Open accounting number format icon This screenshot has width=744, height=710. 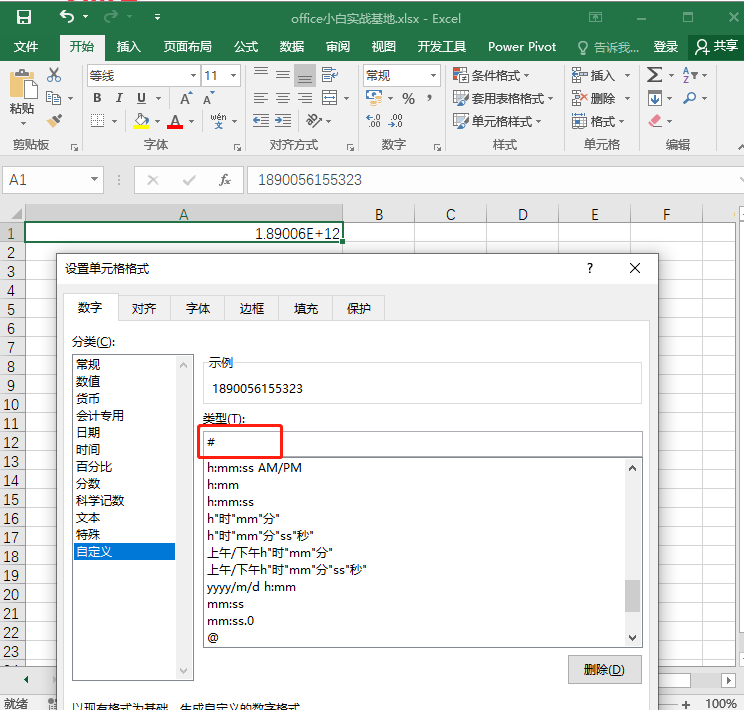pos(374,98)
